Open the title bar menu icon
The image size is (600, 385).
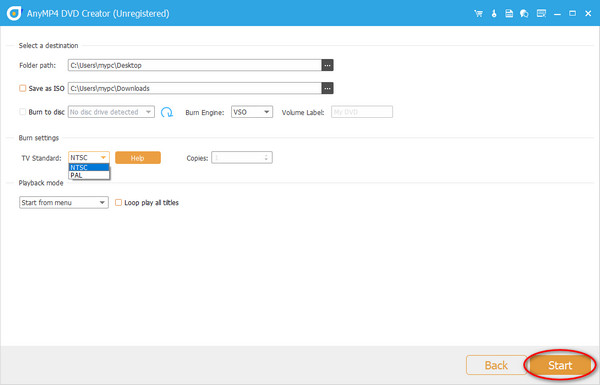(541, 14)
